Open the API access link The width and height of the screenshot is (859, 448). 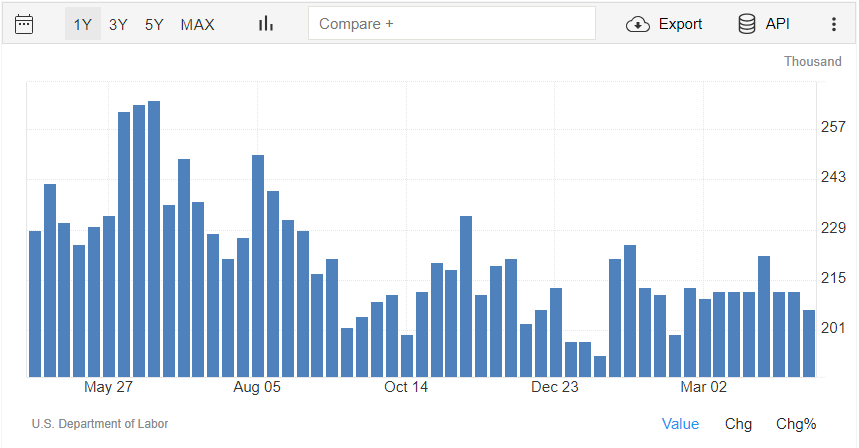point(777,24)
